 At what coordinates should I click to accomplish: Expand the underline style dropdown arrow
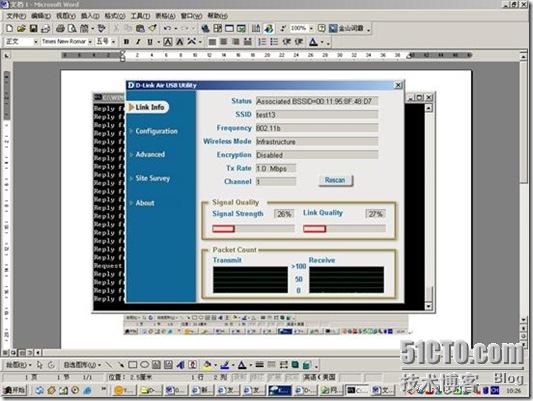158,42
